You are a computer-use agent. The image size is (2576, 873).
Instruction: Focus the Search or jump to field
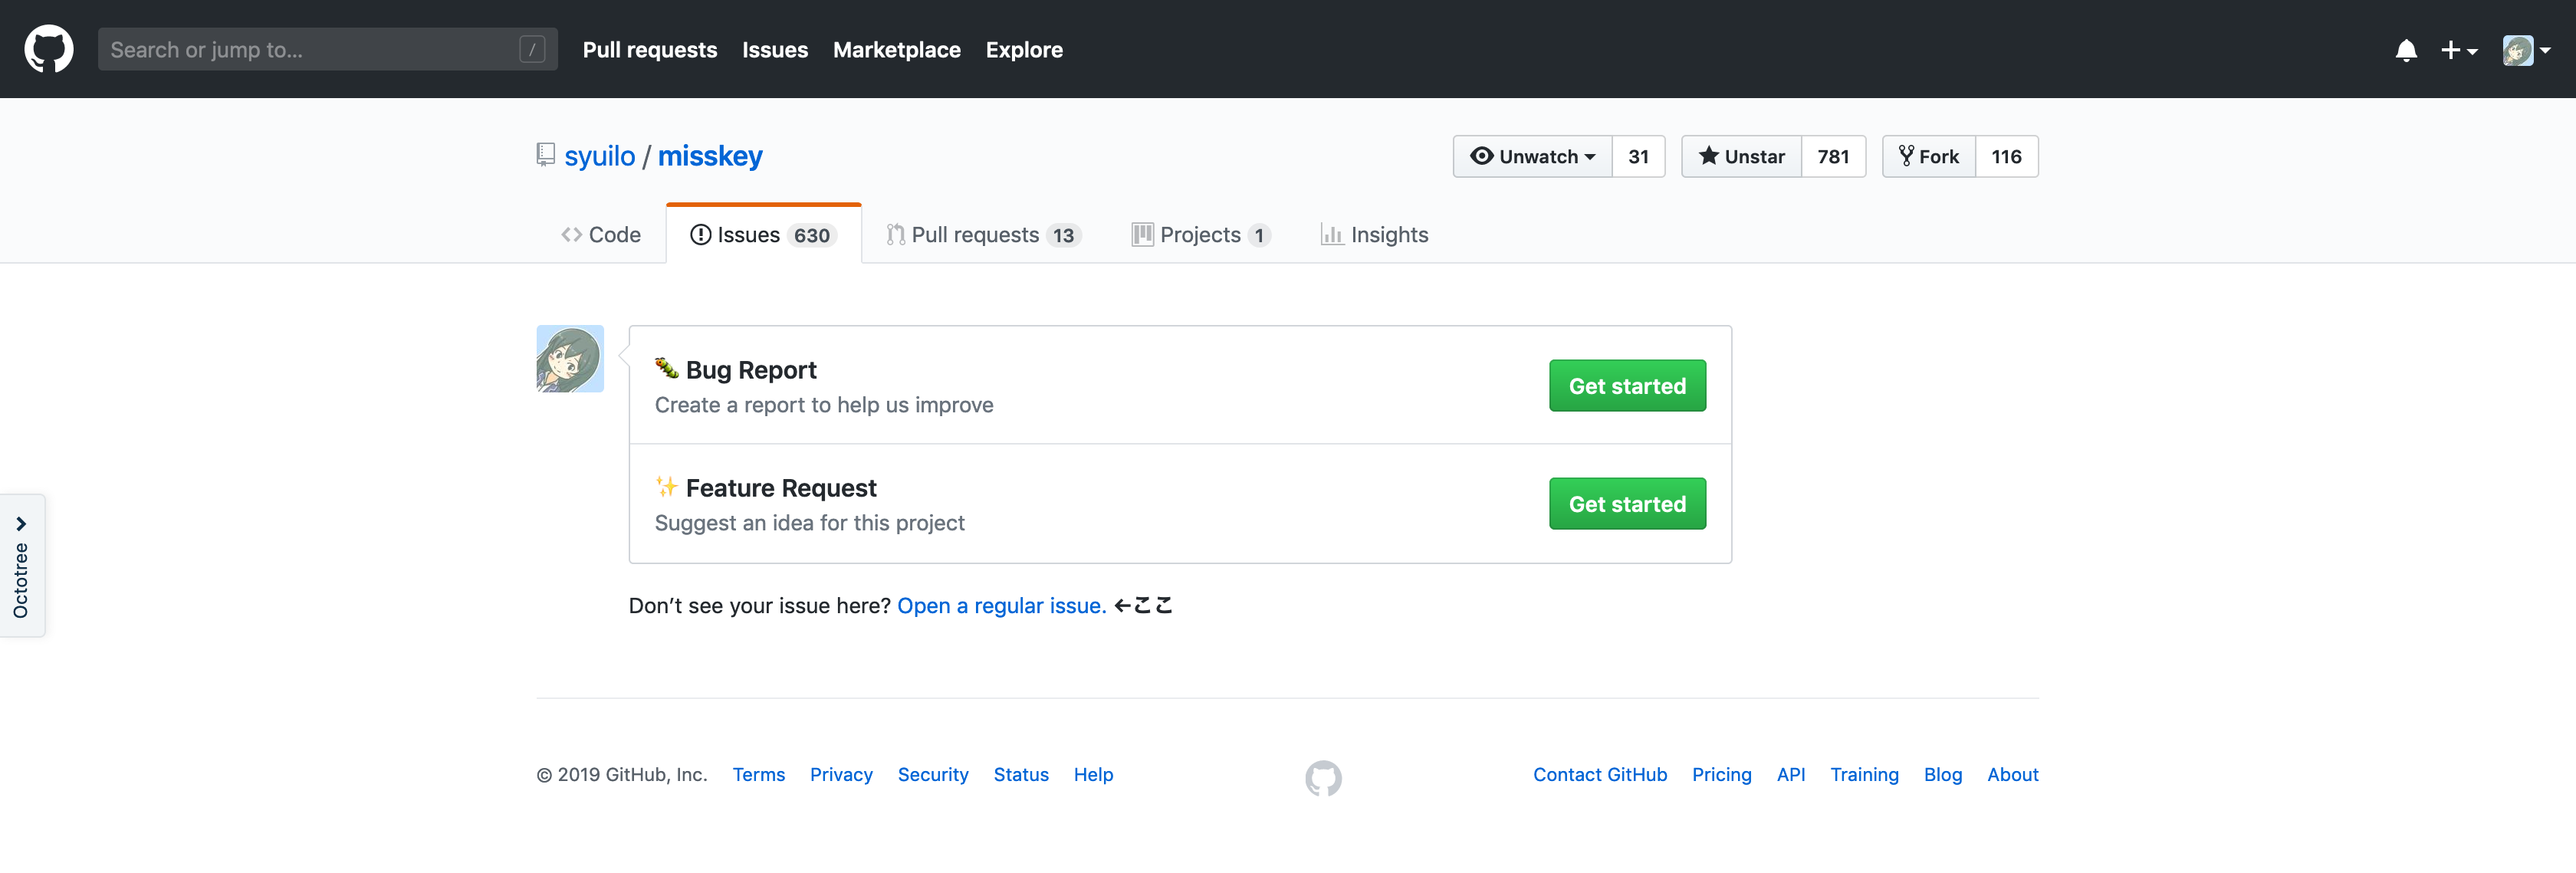(310, 49)
